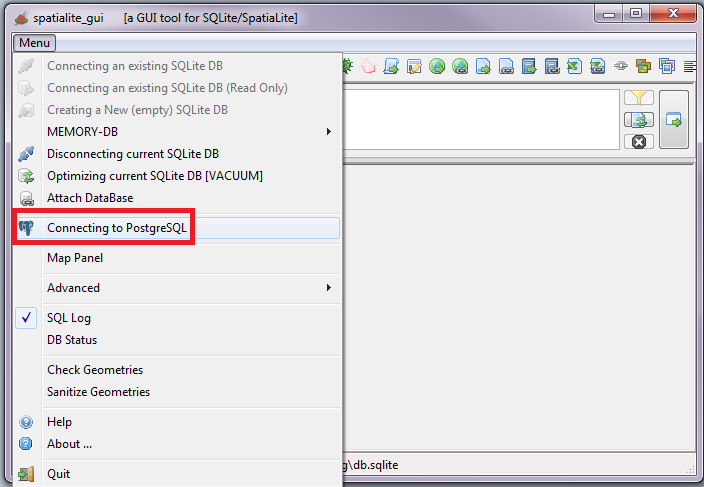Open the Query/View composer toolbar icon
The width and height of the screenshot is (704, 487).
point(414,66)
